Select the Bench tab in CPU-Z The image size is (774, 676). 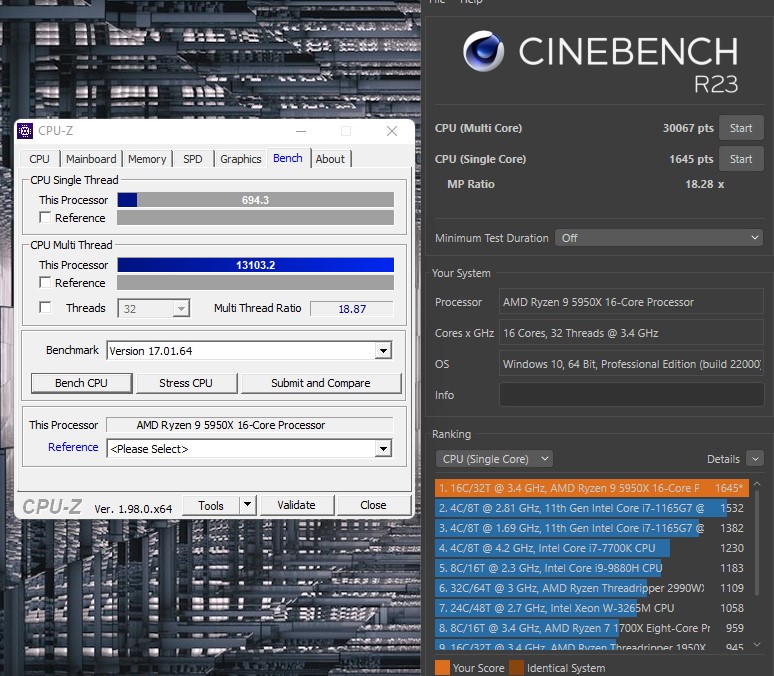click(x=288, y=158)
